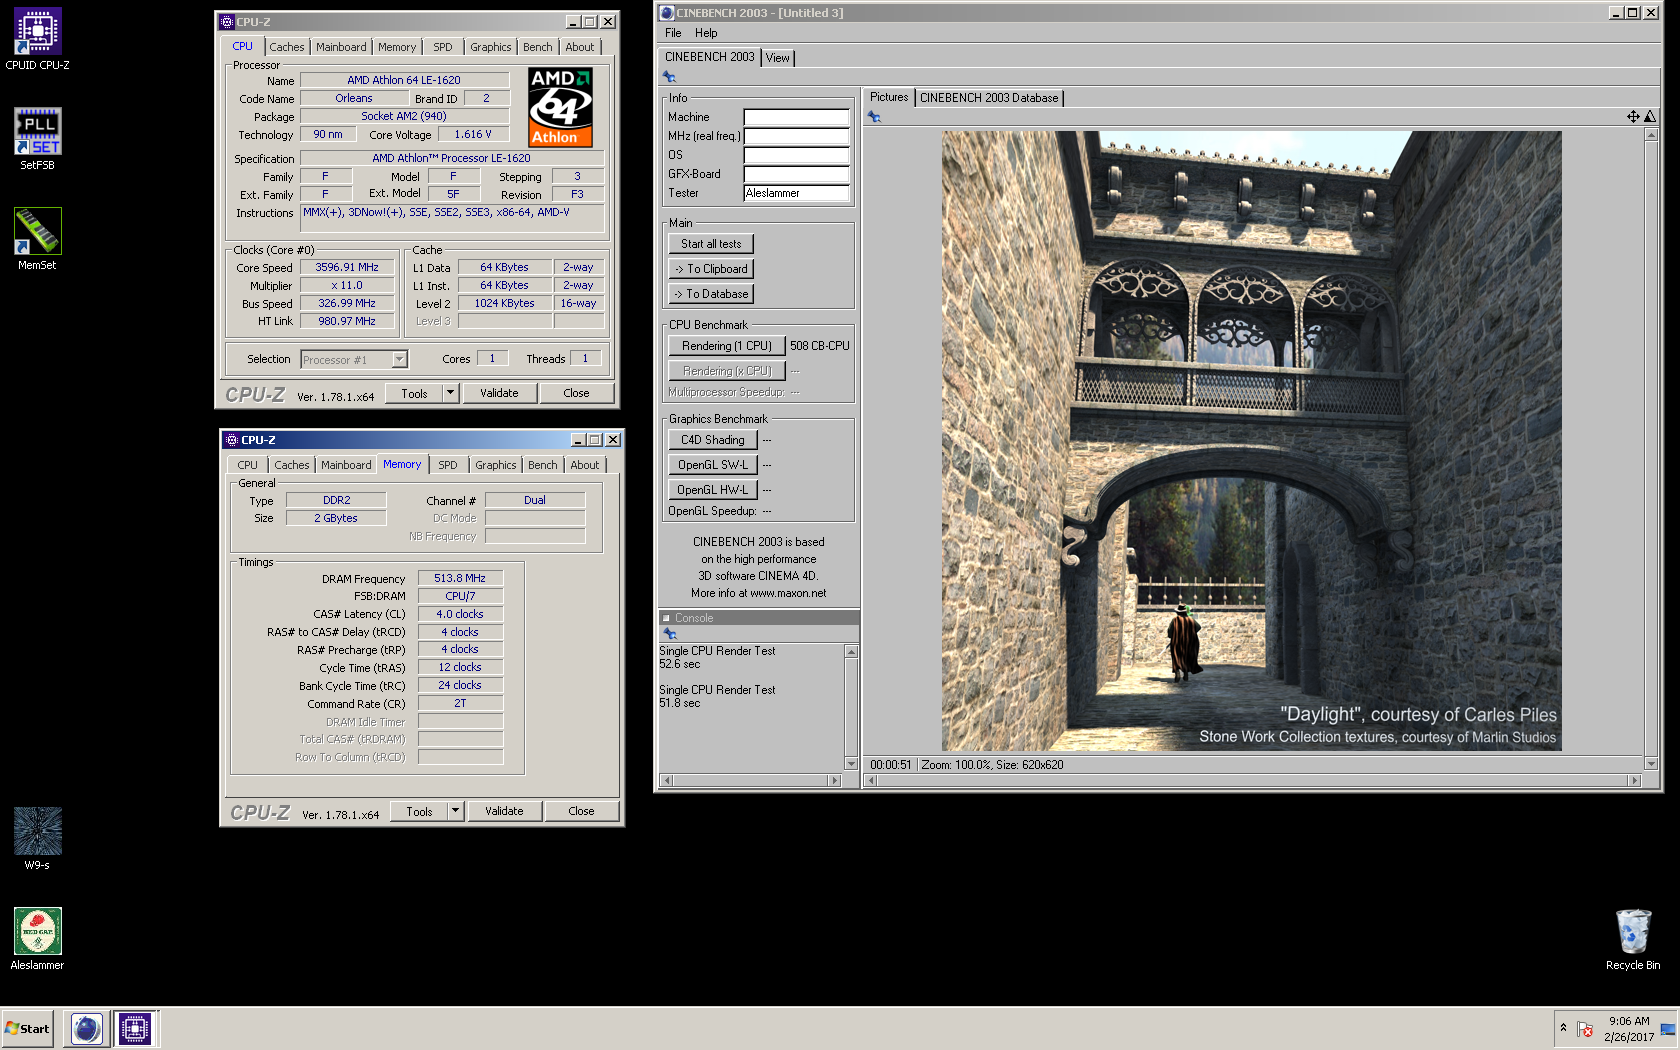This screenshot has width=1680, height=1050.
Task: Click the network tray icon
Action: click(x=1667, y=1029)
